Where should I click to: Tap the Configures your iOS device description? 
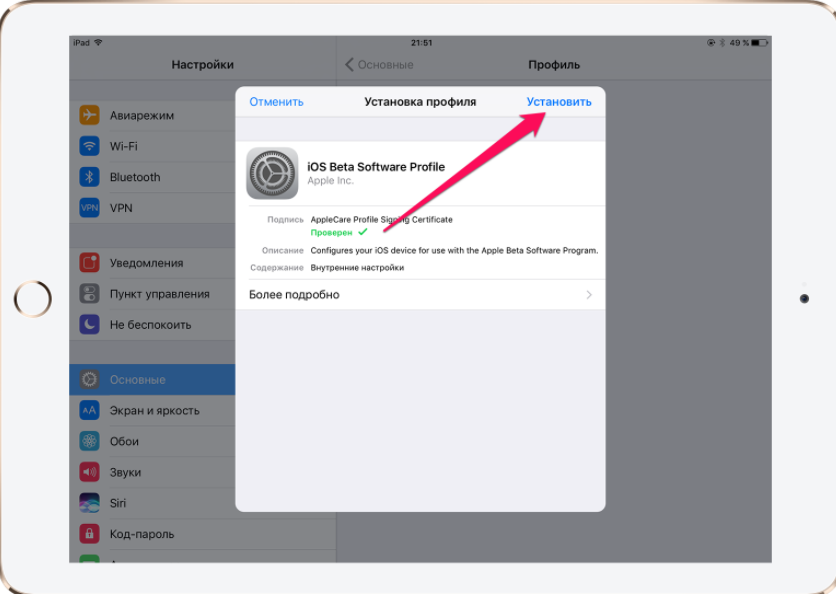coord(454,251)
